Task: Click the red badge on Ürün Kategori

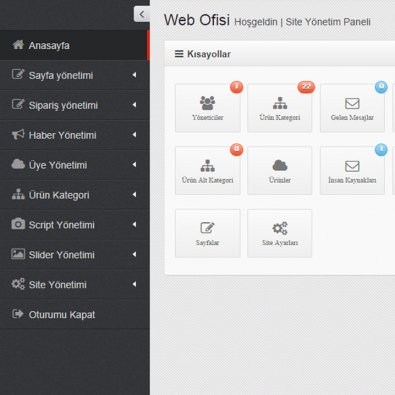Action: (x=306, y=87)
